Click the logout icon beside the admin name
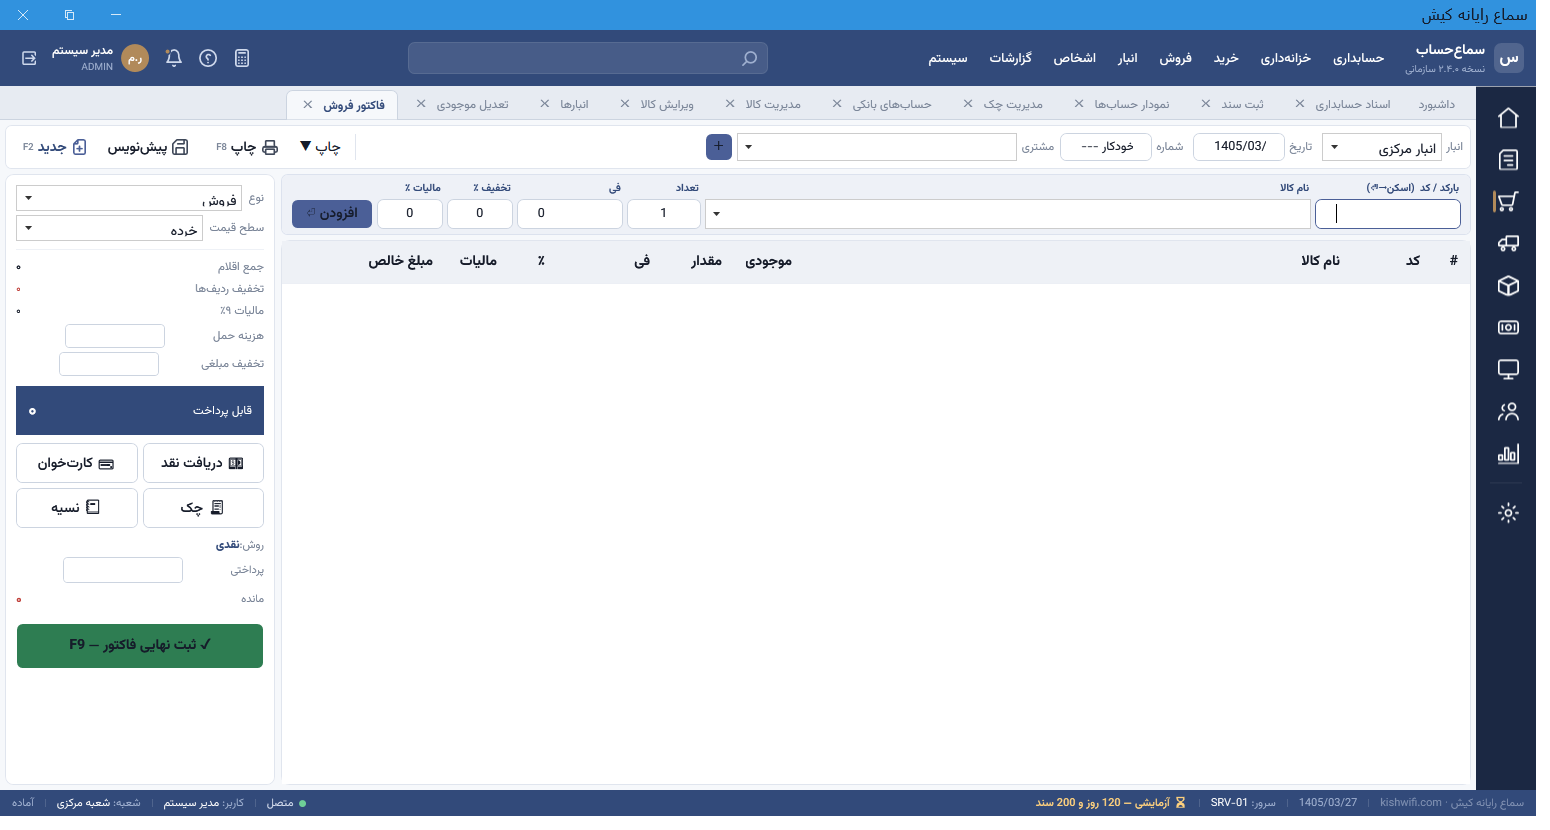This screenshot has width=1550, height=830. point(29,58)
